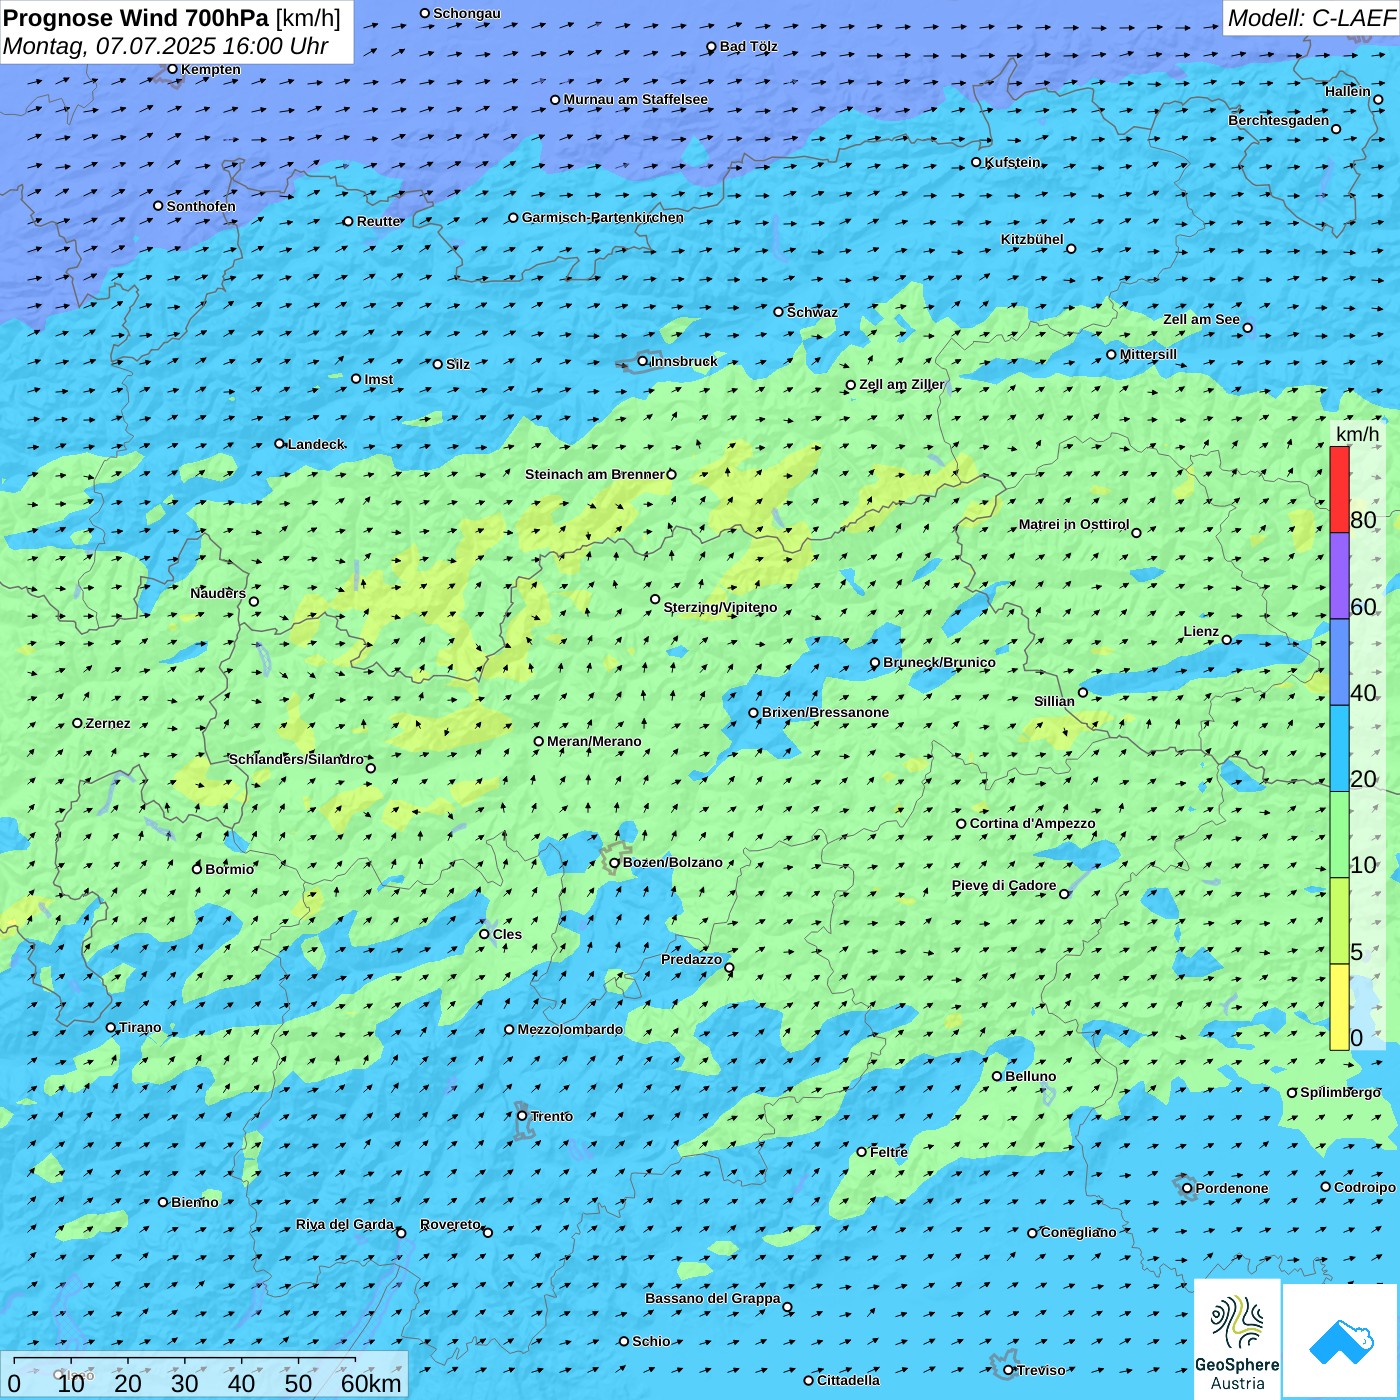
Task: Click the Garmisch-Partenkirchen marker circle
Action: tap(513, 217)
